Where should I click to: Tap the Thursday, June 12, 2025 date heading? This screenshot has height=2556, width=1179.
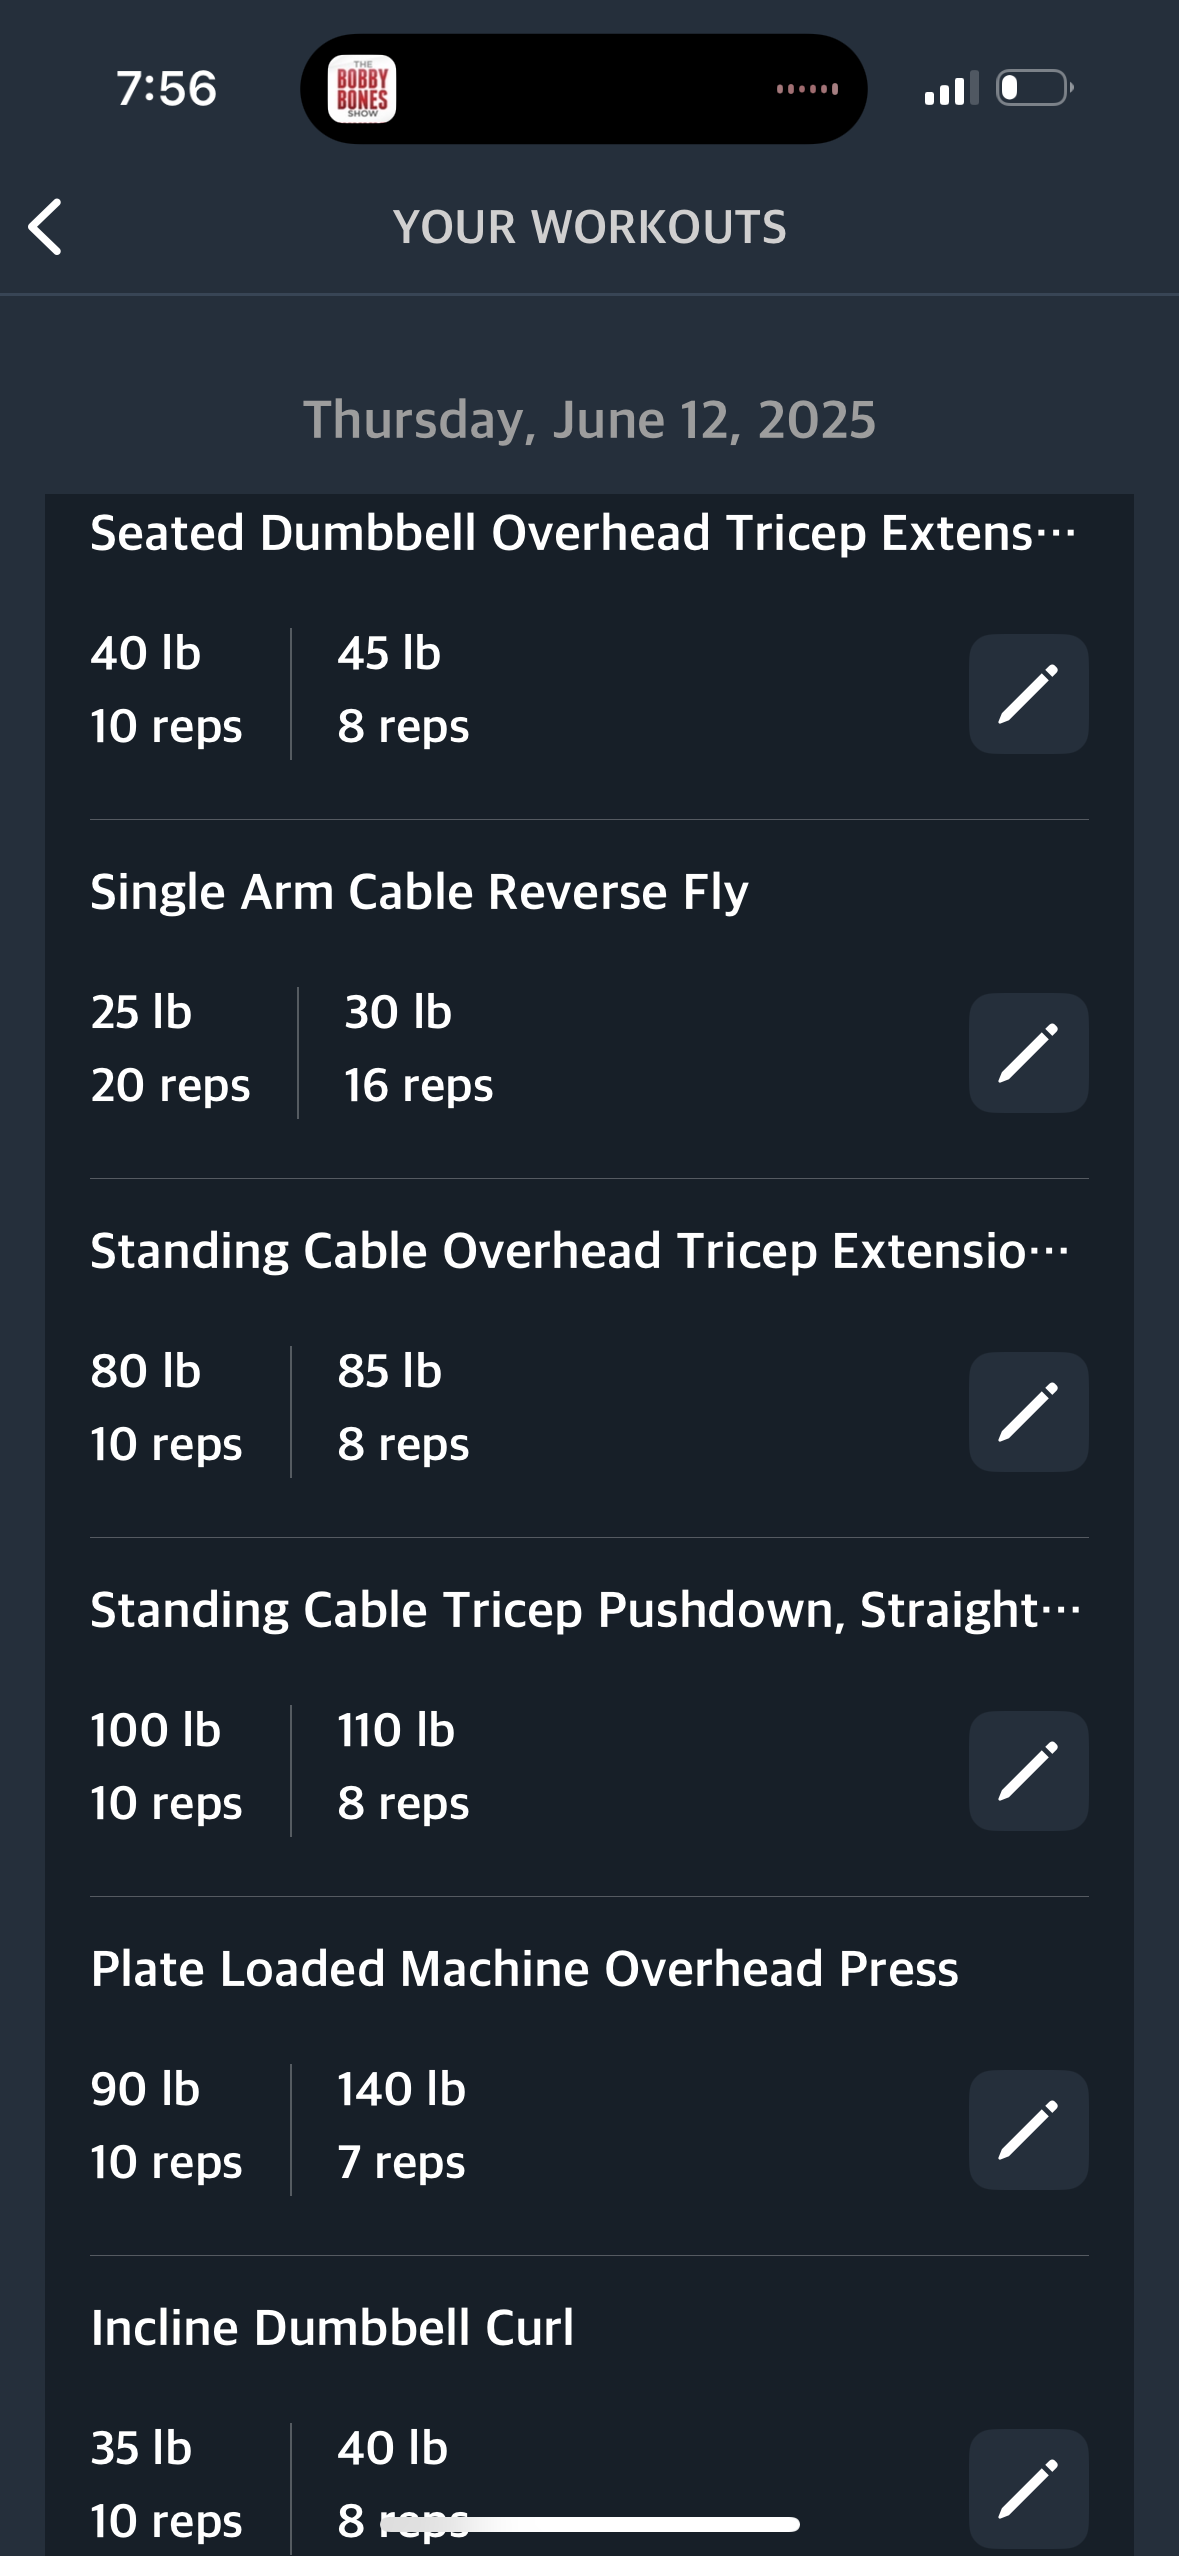pos(590,420)
